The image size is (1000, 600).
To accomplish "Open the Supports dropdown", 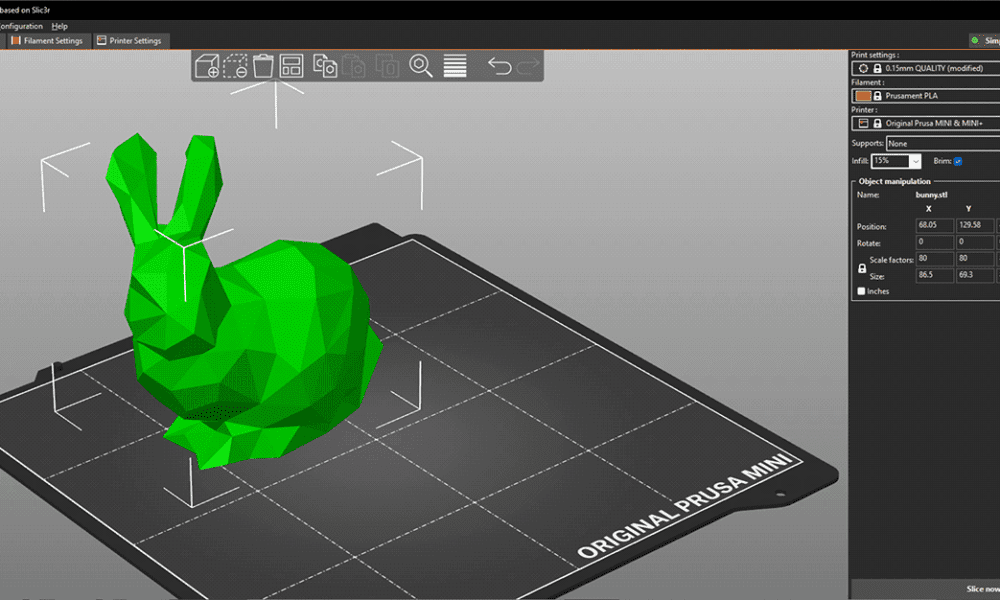I will [944, 144].
